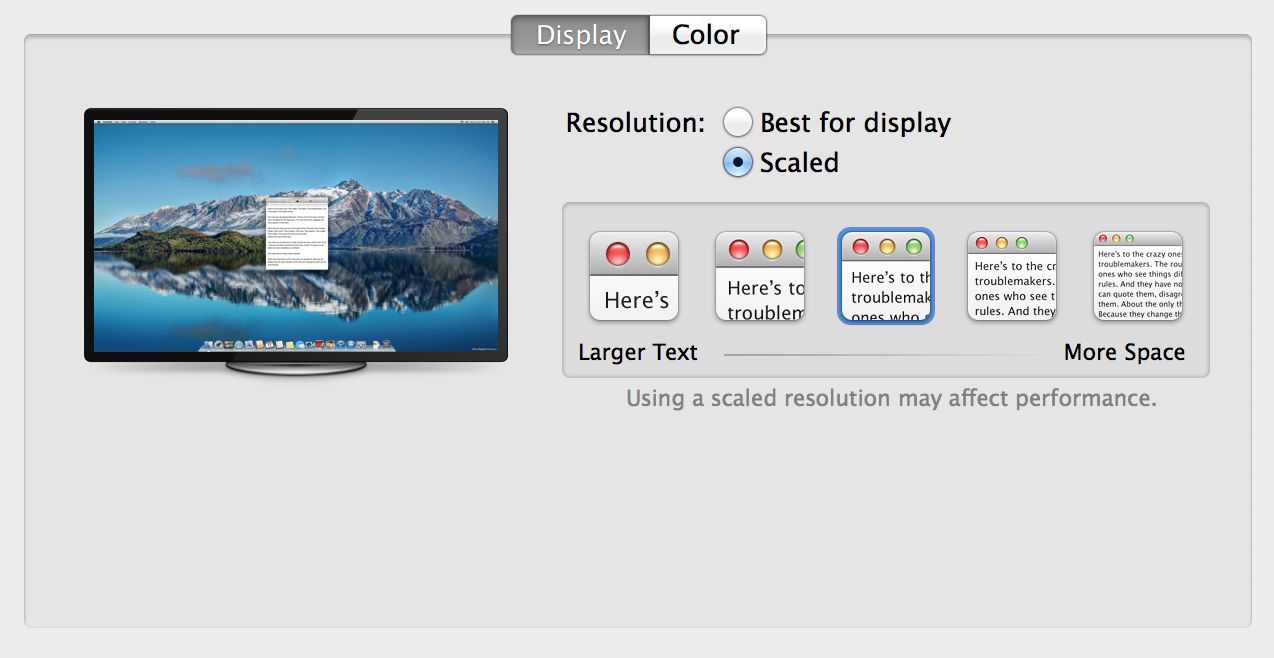Click the scaled resolution performance warning text
1274x658 pixels.
pos(891,398)
